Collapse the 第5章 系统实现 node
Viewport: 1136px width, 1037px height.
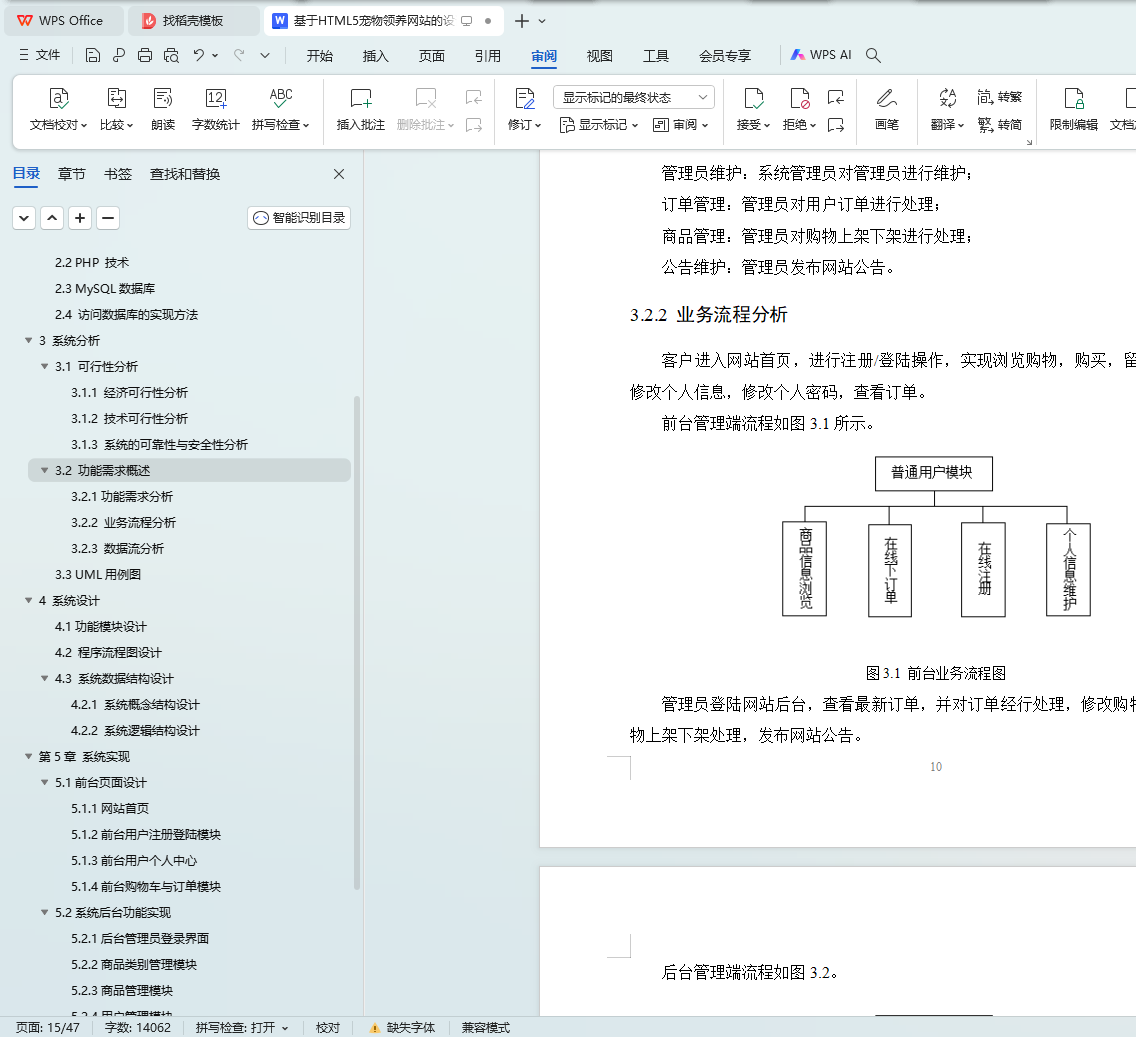pyautogui.click(x=28, y=756)
